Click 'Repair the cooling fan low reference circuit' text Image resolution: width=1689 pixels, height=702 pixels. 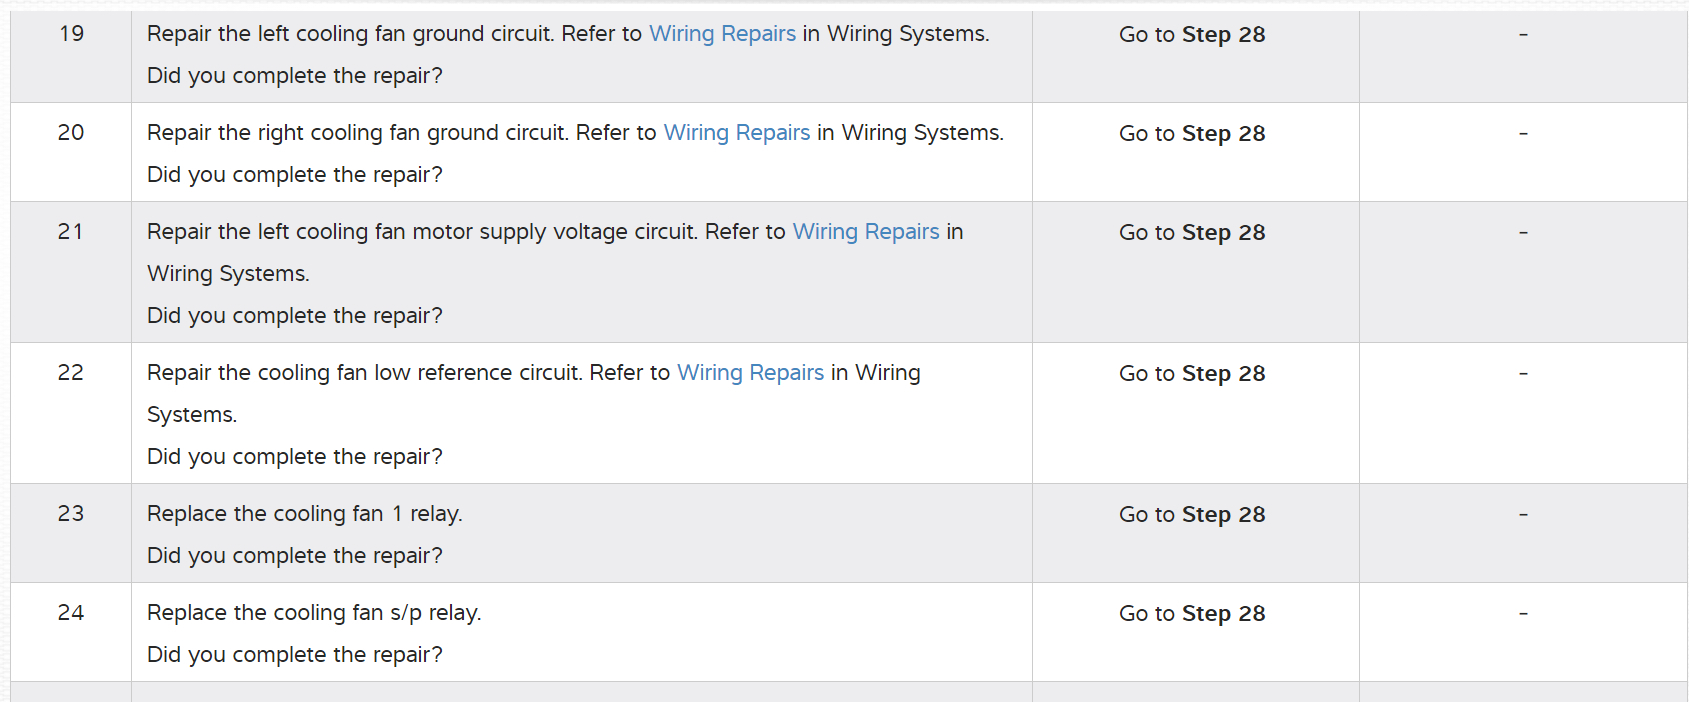pyautogui.click(x=364, y=373)
